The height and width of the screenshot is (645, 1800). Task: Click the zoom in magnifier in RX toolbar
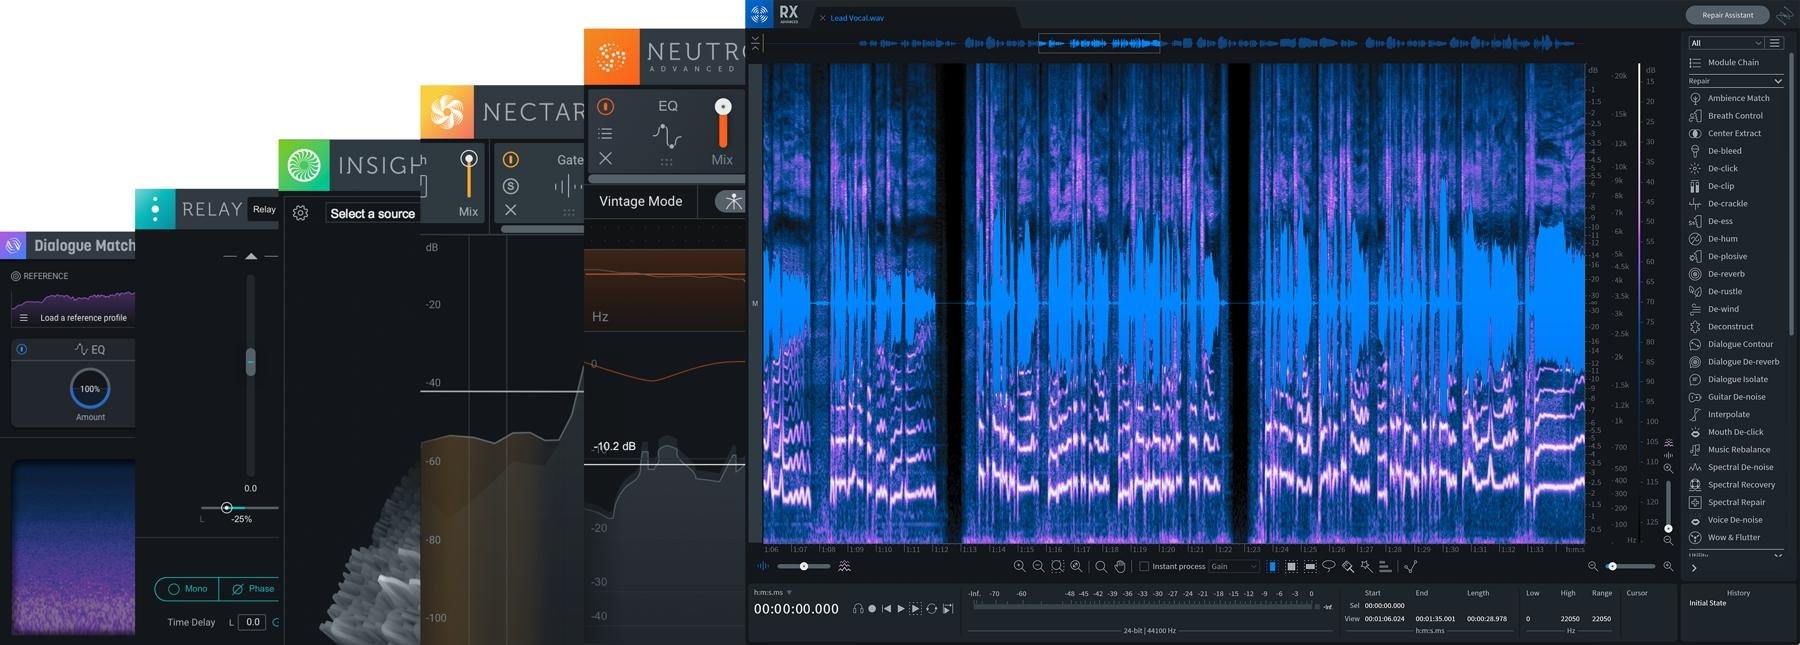click(1019, 566)
